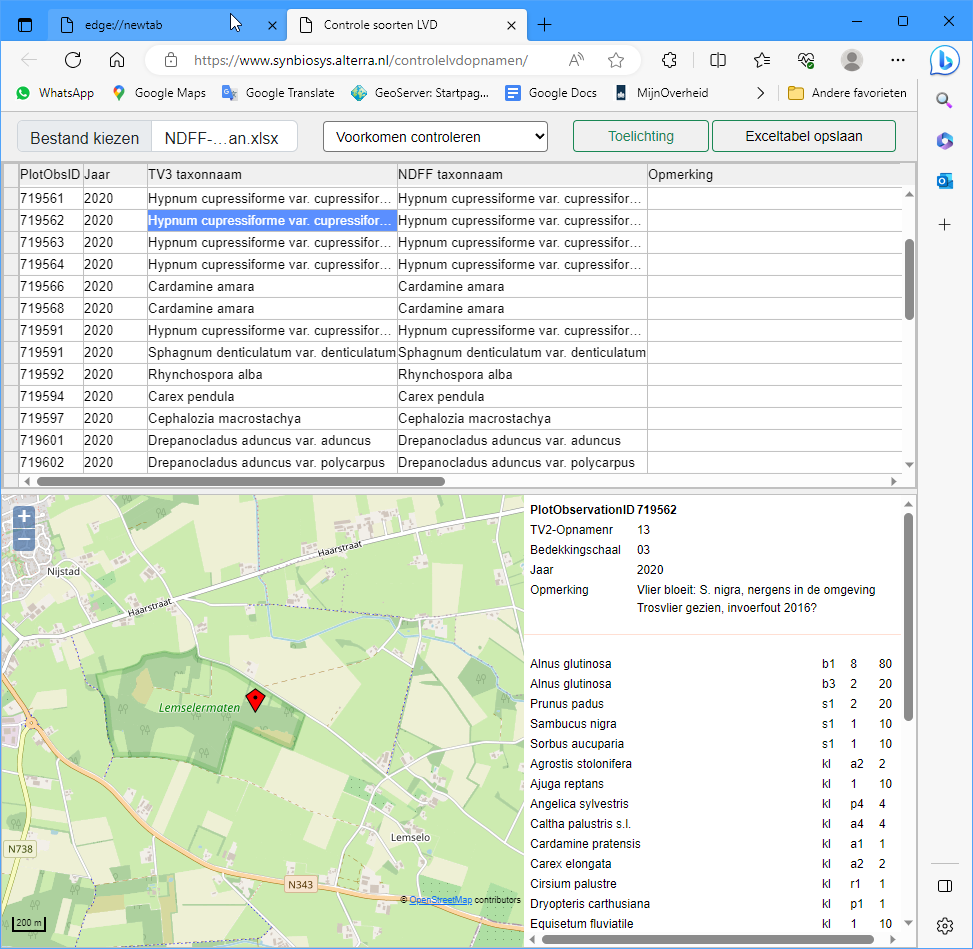973x949 pixels.
Task: Open the Outlook sidebar app
Action: pyautogui.click(x=944, y=181)
